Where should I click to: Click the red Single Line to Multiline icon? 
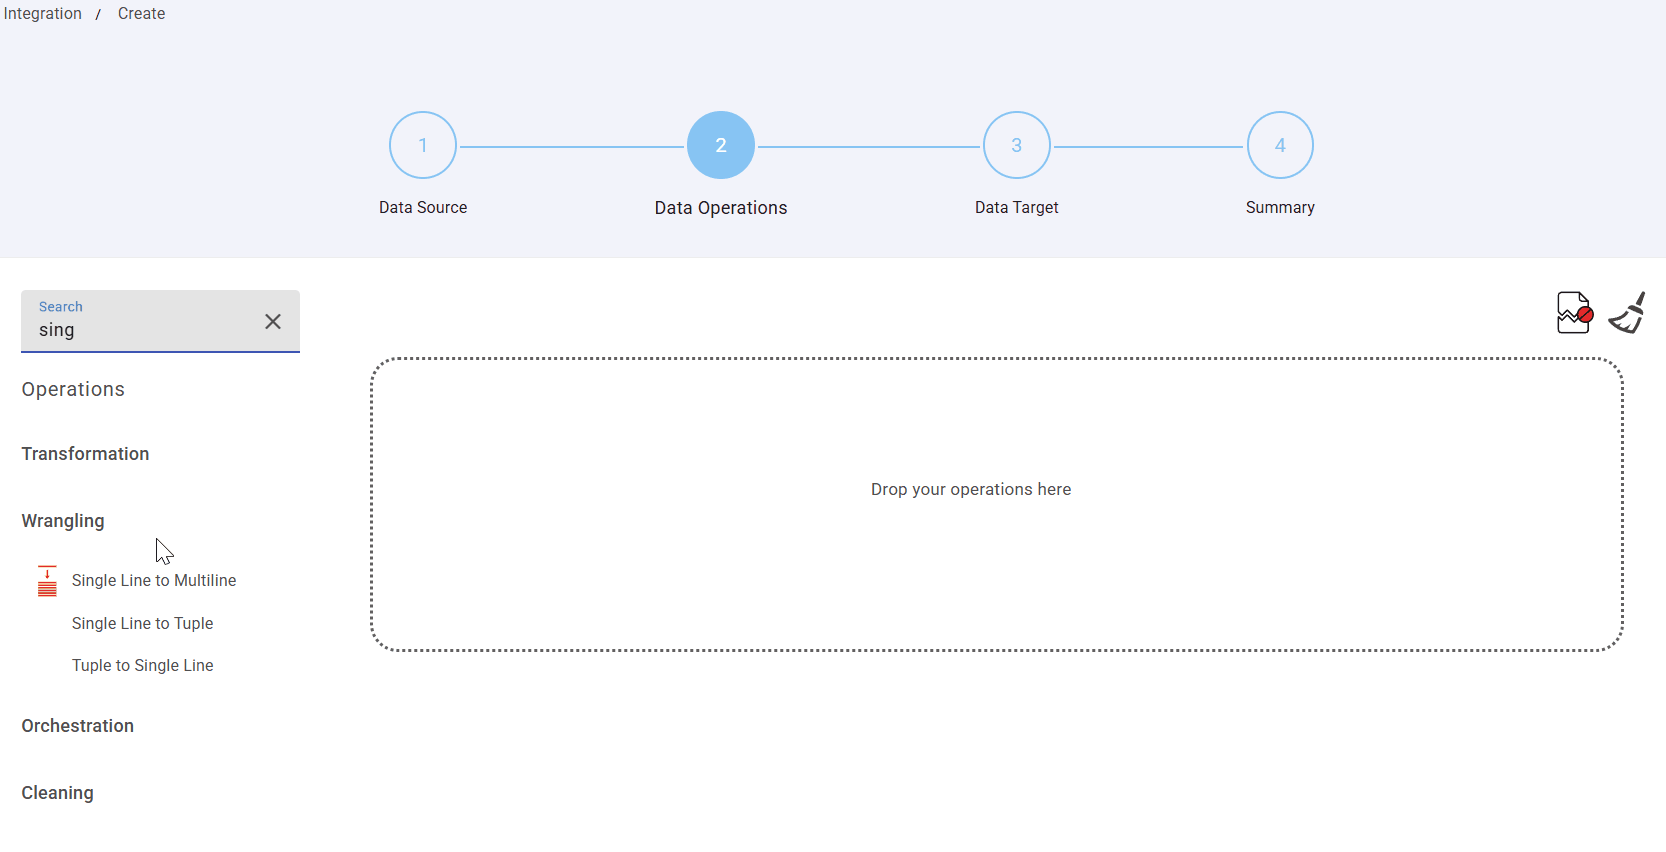(x=47, y=581)
